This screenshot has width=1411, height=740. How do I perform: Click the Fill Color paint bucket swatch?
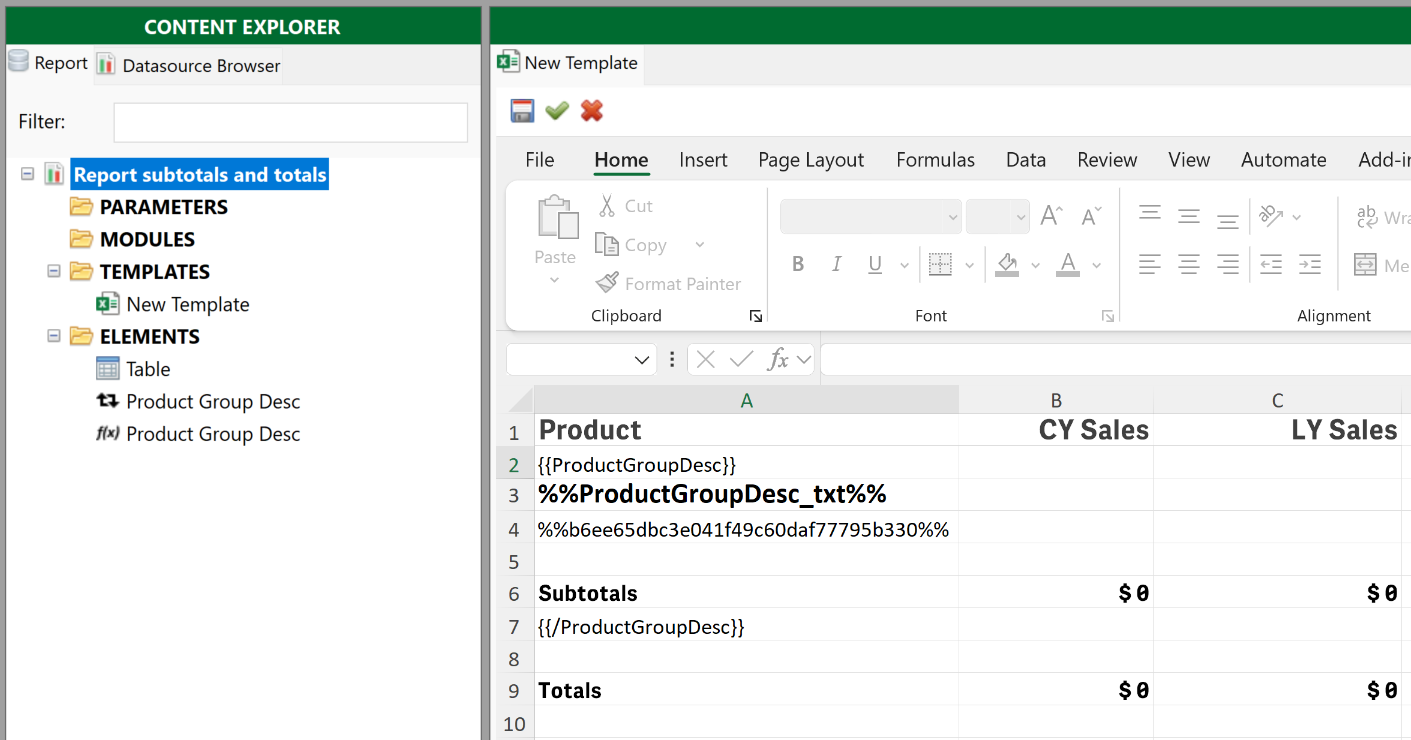tap(1007, 265)
